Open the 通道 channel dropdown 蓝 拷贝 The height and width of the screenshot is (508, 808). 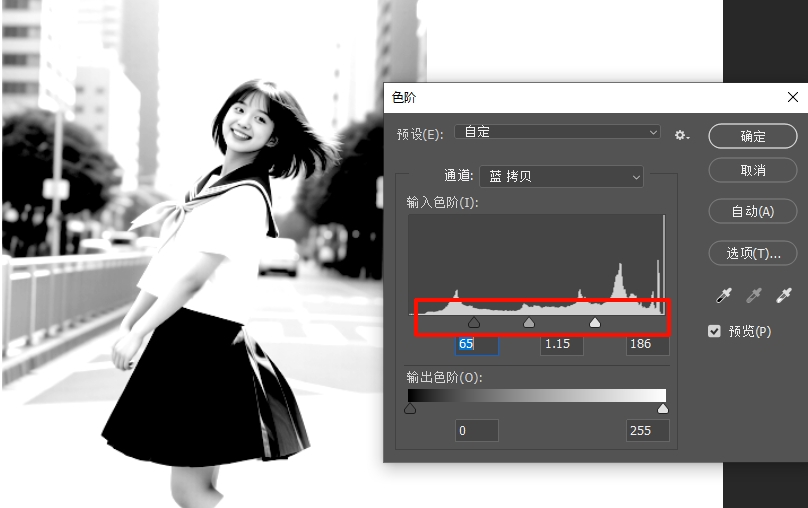point(561,176)
